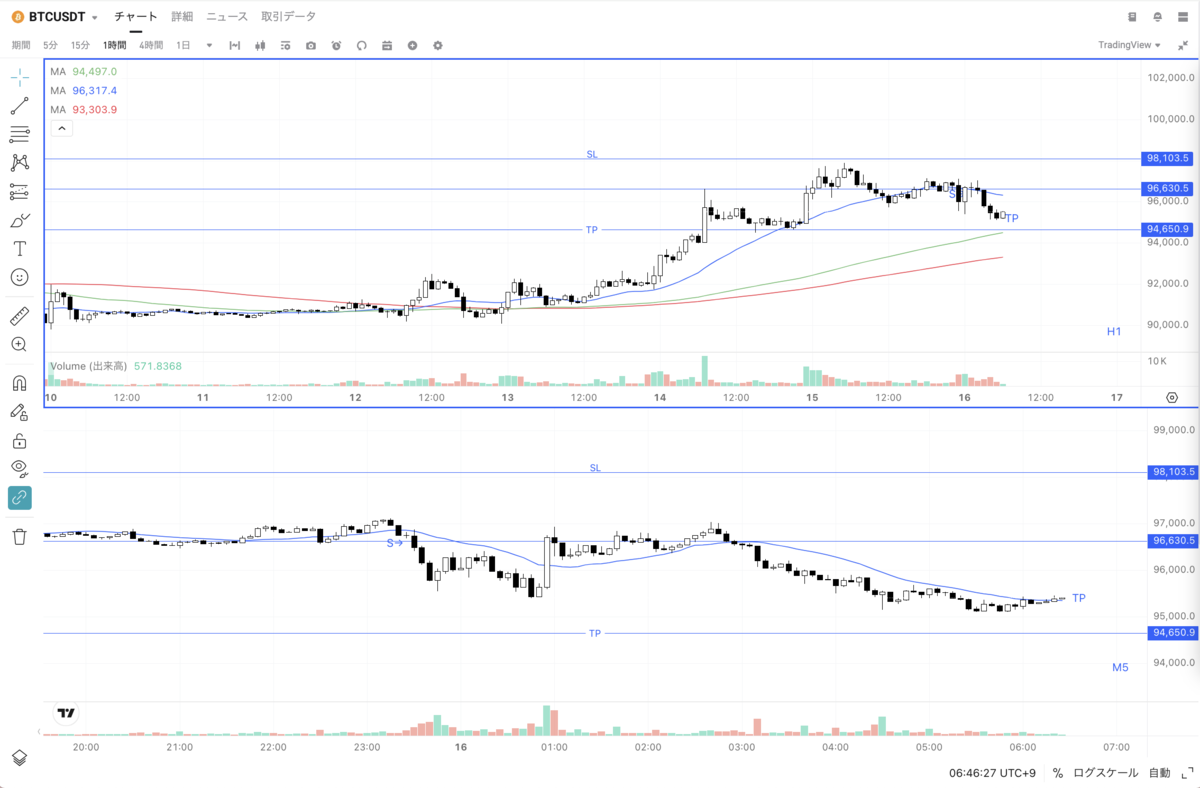The height and width of the screenshot is (788, 1200).
Task: Toggle percent scale button
Action: (1058, 773)
